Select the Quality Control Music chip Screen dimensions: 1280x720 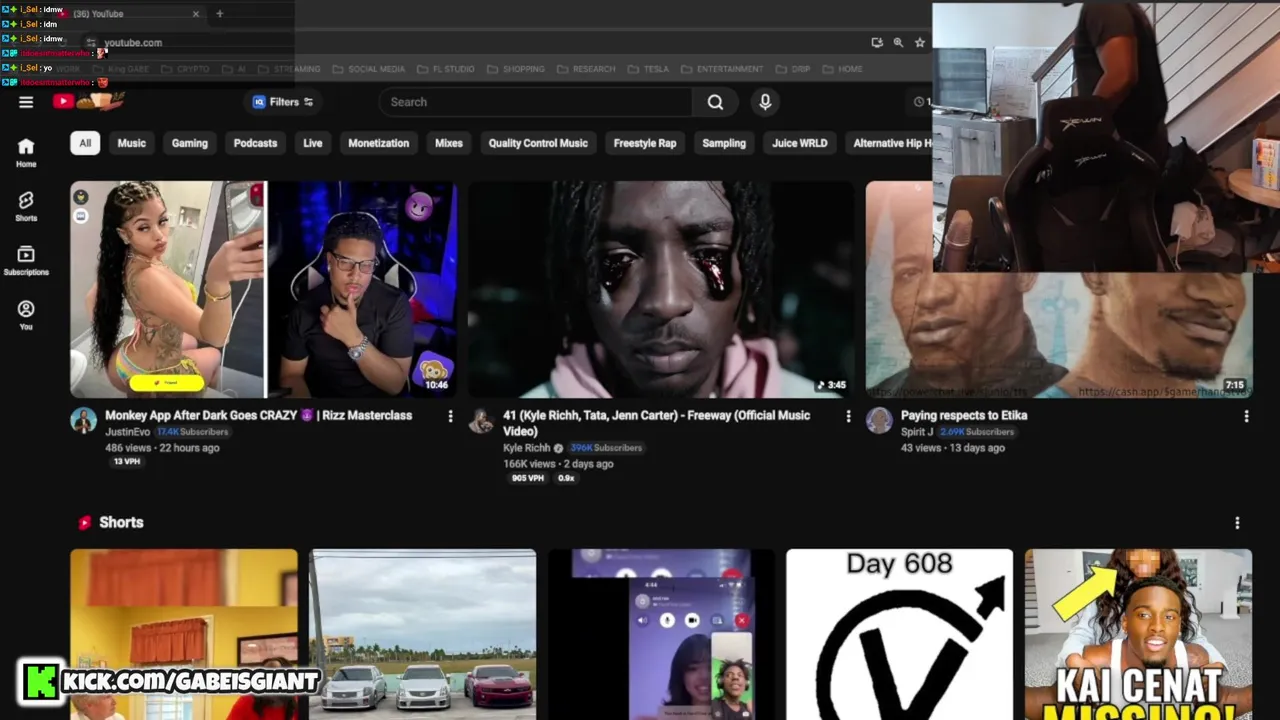click(x=538, y=143)
